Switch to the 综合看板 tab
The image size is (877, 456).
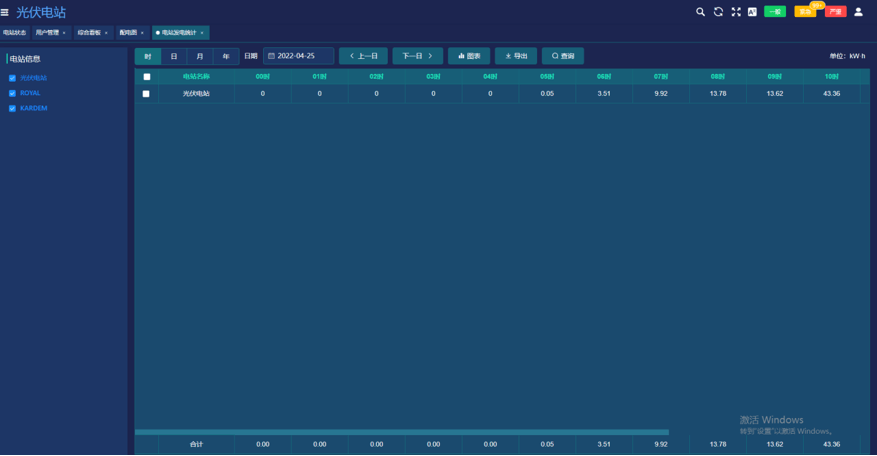click(x=90, y=33)
